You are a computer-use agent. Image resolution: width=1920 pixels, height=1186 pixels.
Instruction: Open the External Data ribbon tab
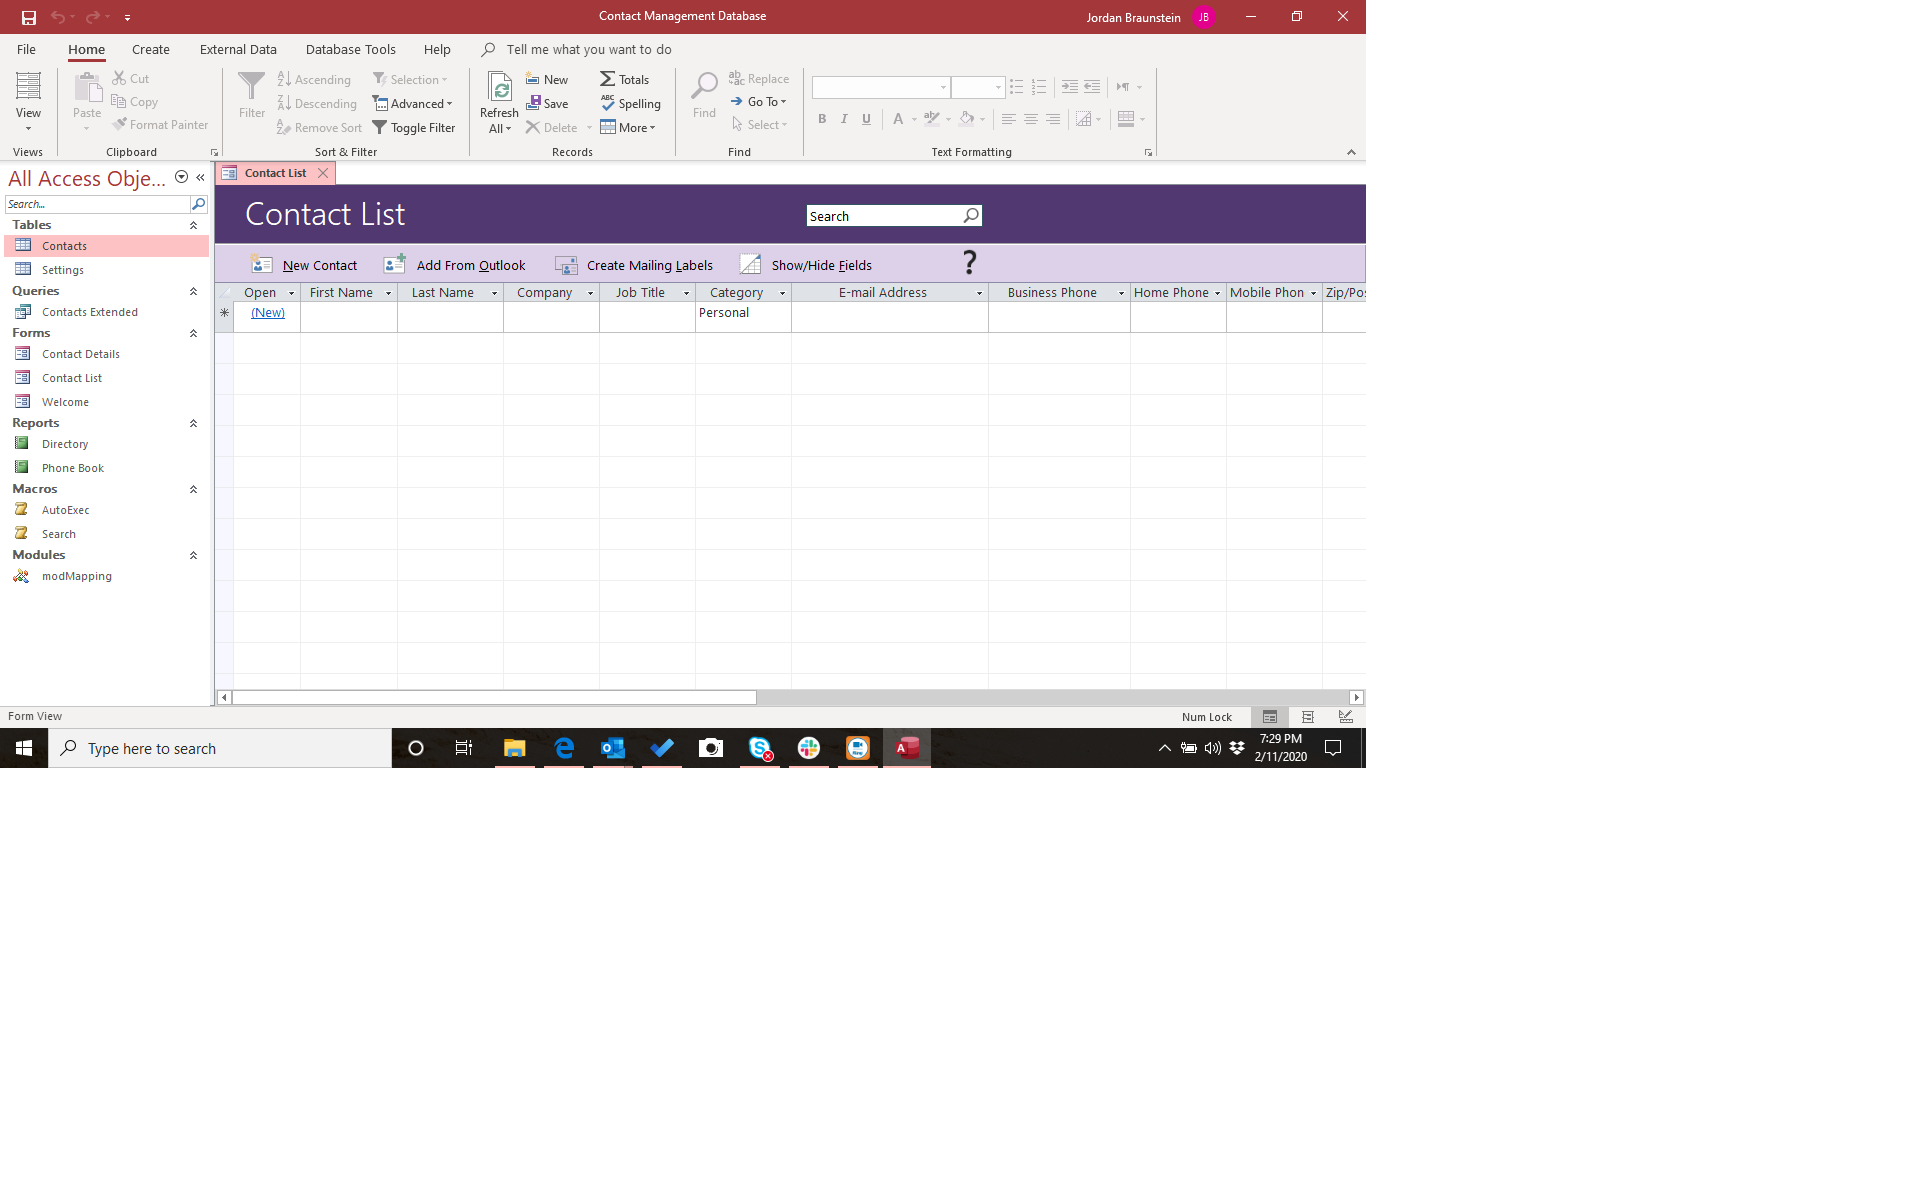pyautogui.click(x=238, y=49)
